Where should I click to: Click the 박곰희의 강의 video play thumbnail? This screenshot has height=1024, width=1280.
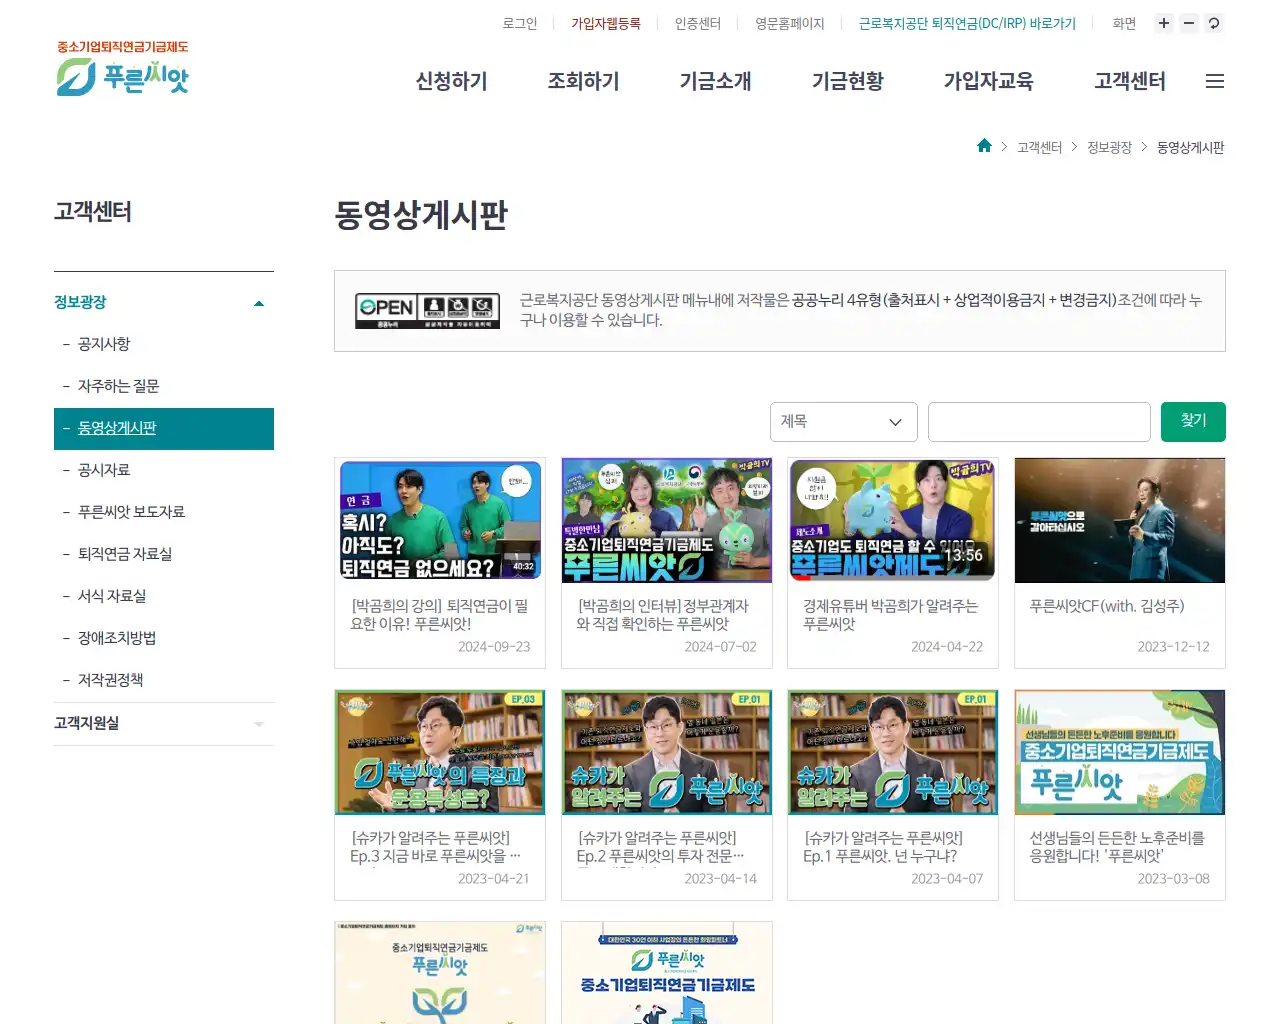(439, 519)
